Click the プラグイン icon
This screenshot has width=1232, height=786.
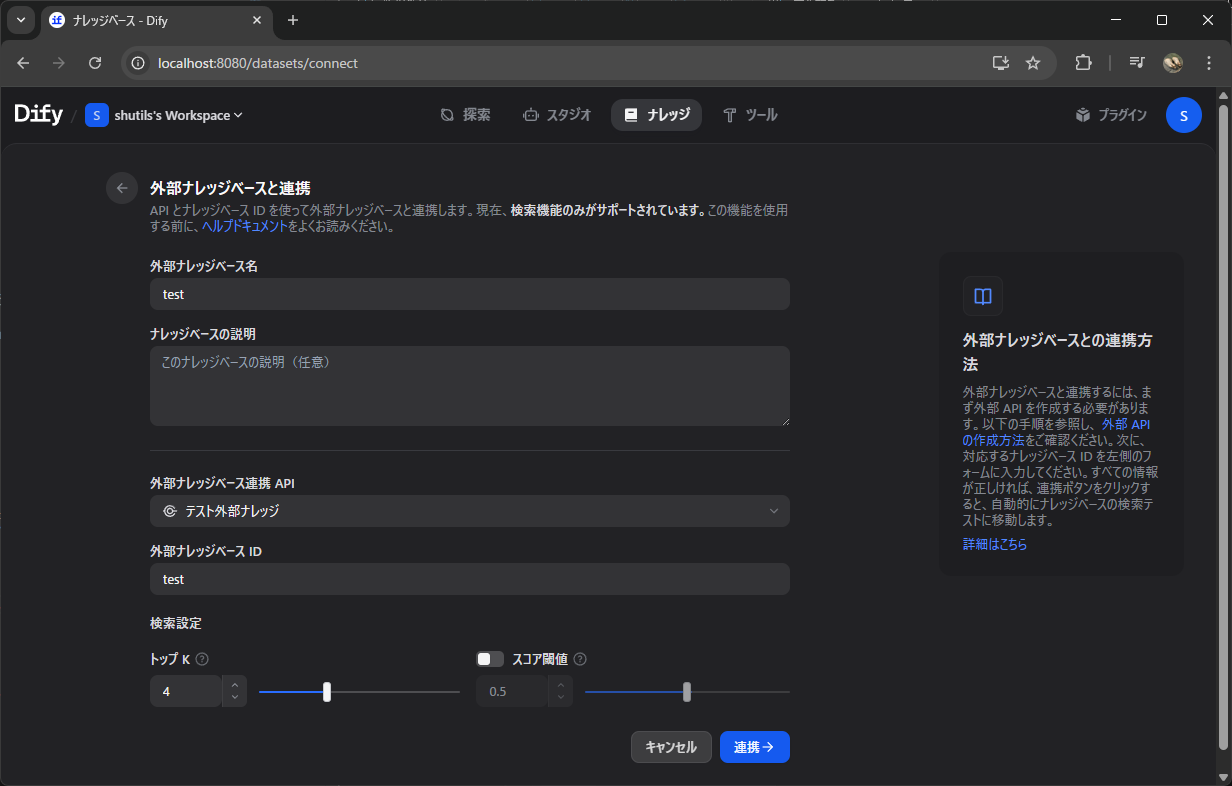pyautogui.click(x=1082, y=114)
